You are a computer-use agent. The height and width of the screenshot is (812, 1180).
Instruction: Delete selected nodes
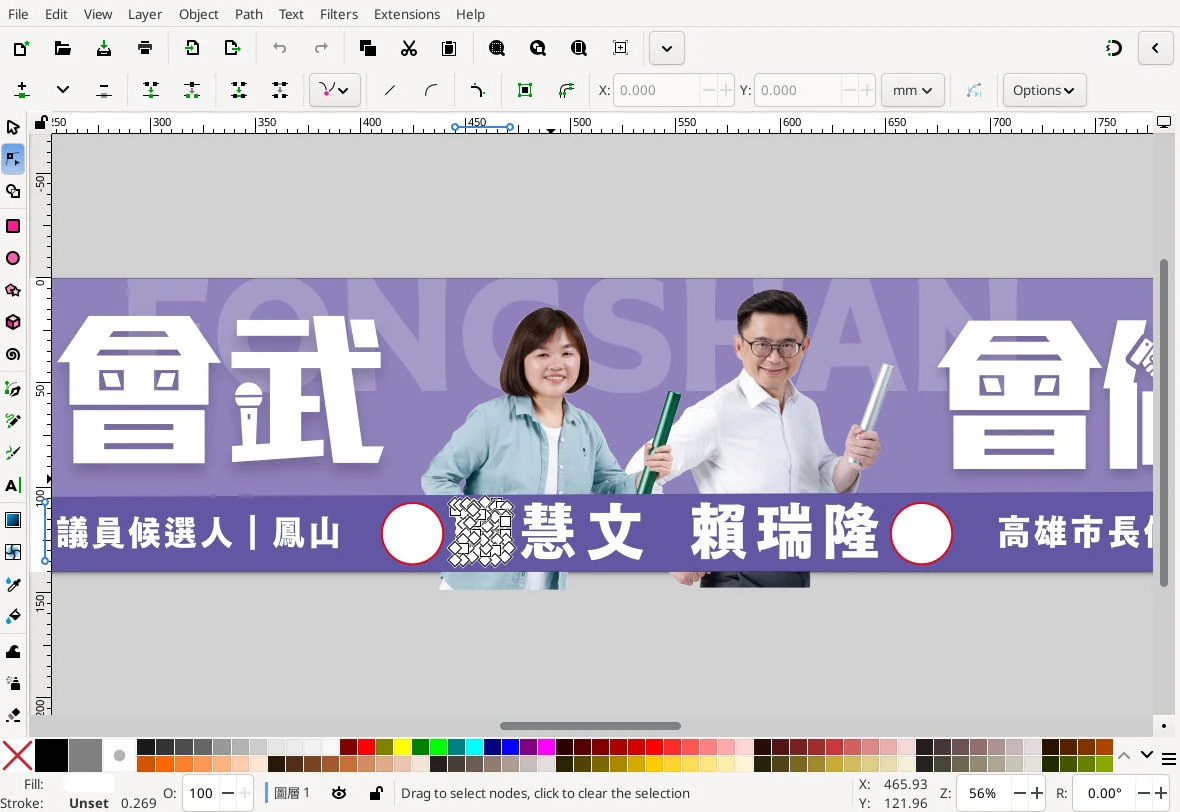click(104, 90)
